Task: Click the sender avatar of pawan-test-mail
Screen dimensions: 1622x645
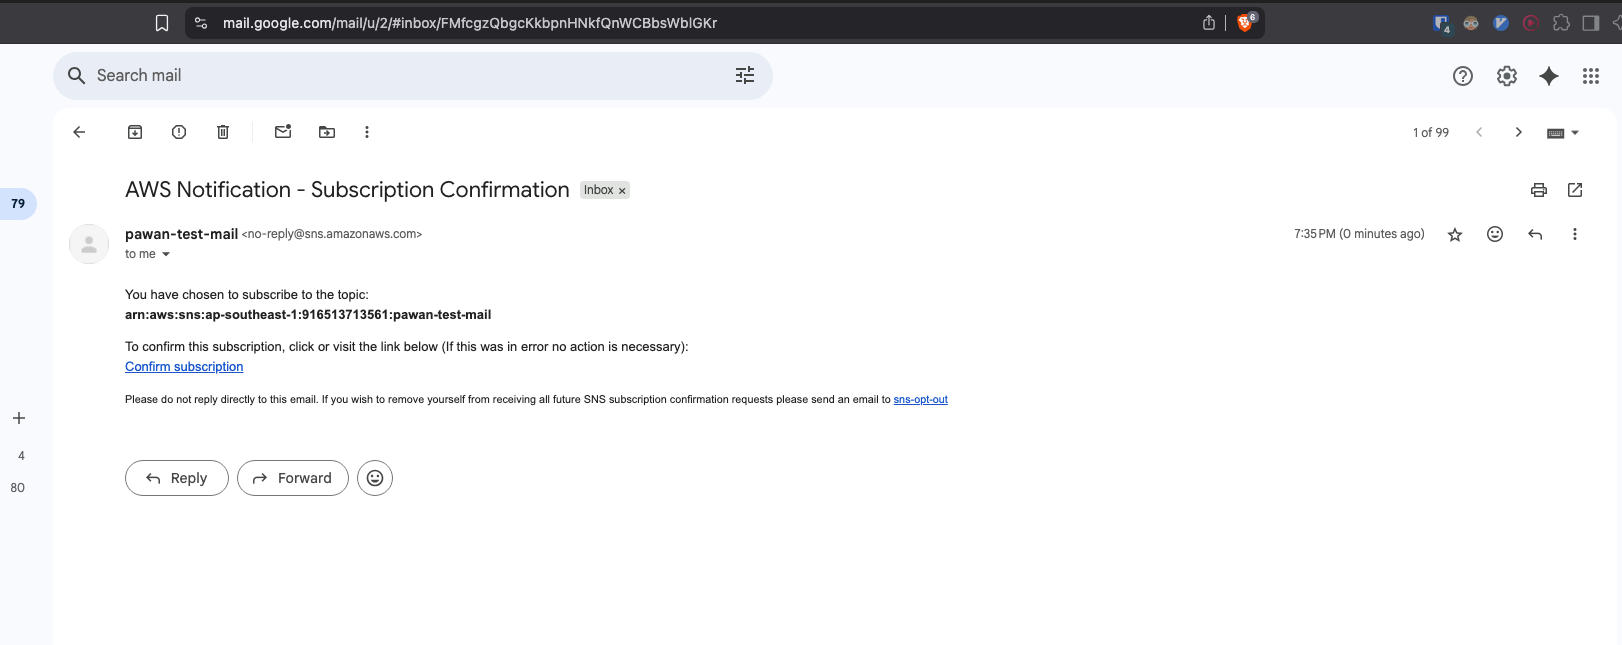Action: tap(89, 244)
